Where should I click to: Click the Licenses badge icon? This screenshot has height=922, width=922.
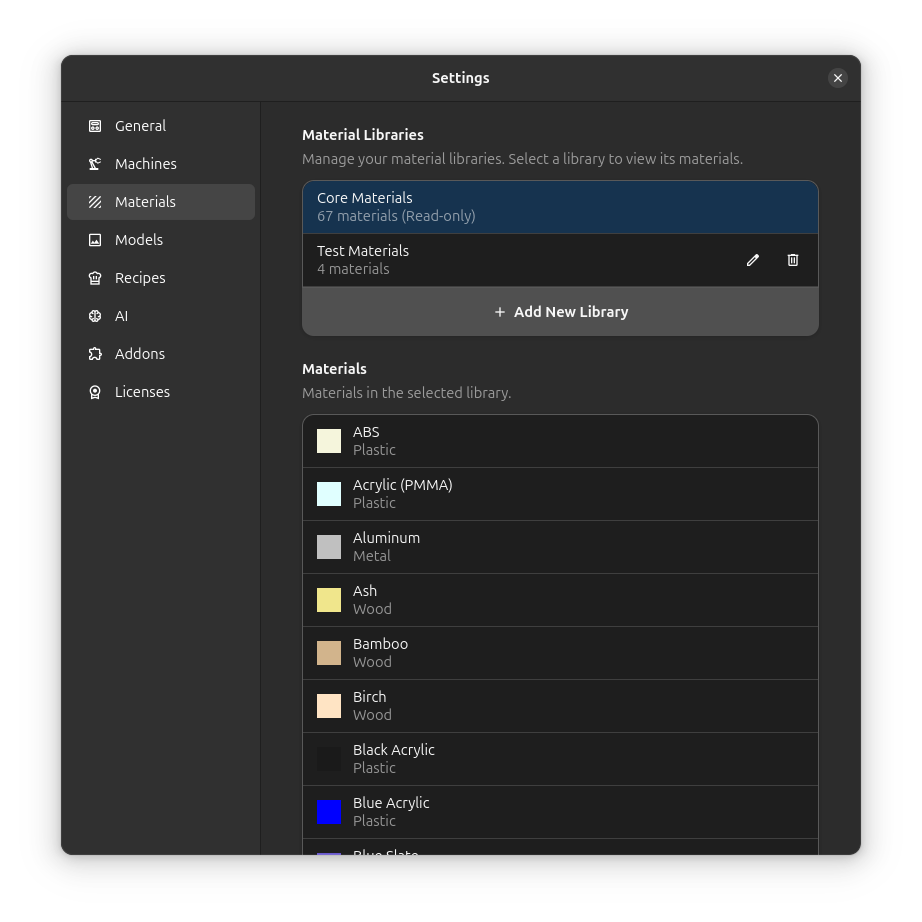point(95,392)
